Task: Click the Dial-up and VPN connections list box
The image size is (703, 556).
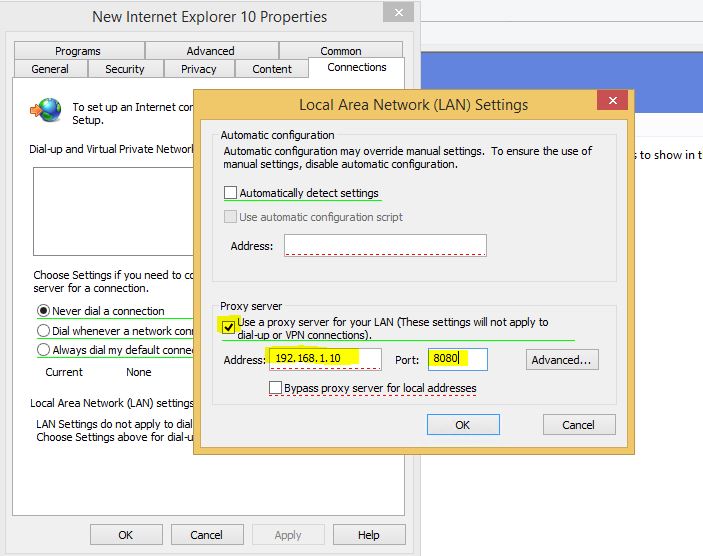Action: click(113, 211)
